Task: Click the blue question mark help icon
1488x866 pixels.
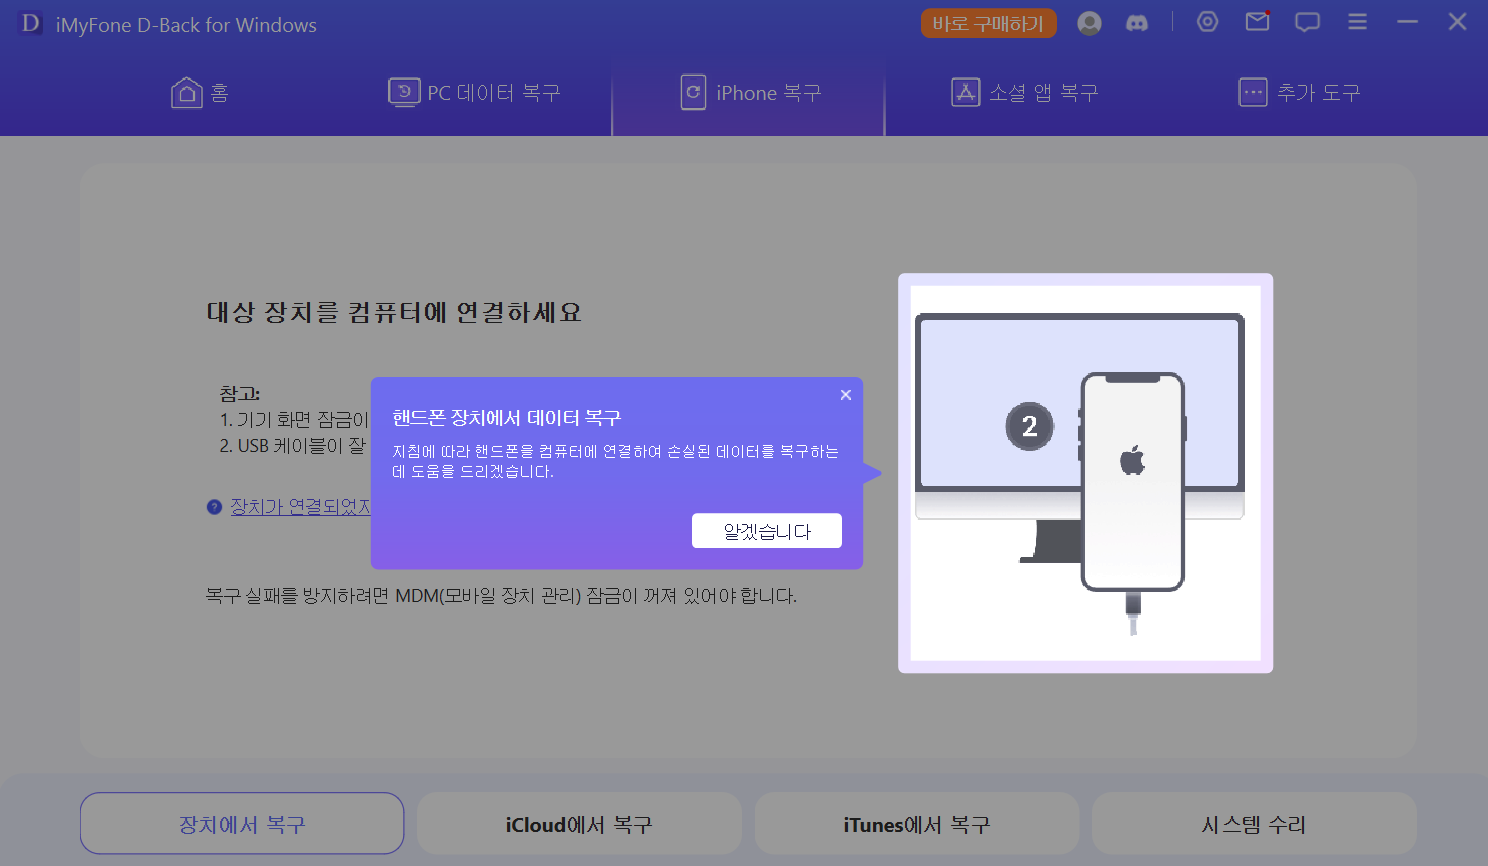Action: (x=214, y=507)
